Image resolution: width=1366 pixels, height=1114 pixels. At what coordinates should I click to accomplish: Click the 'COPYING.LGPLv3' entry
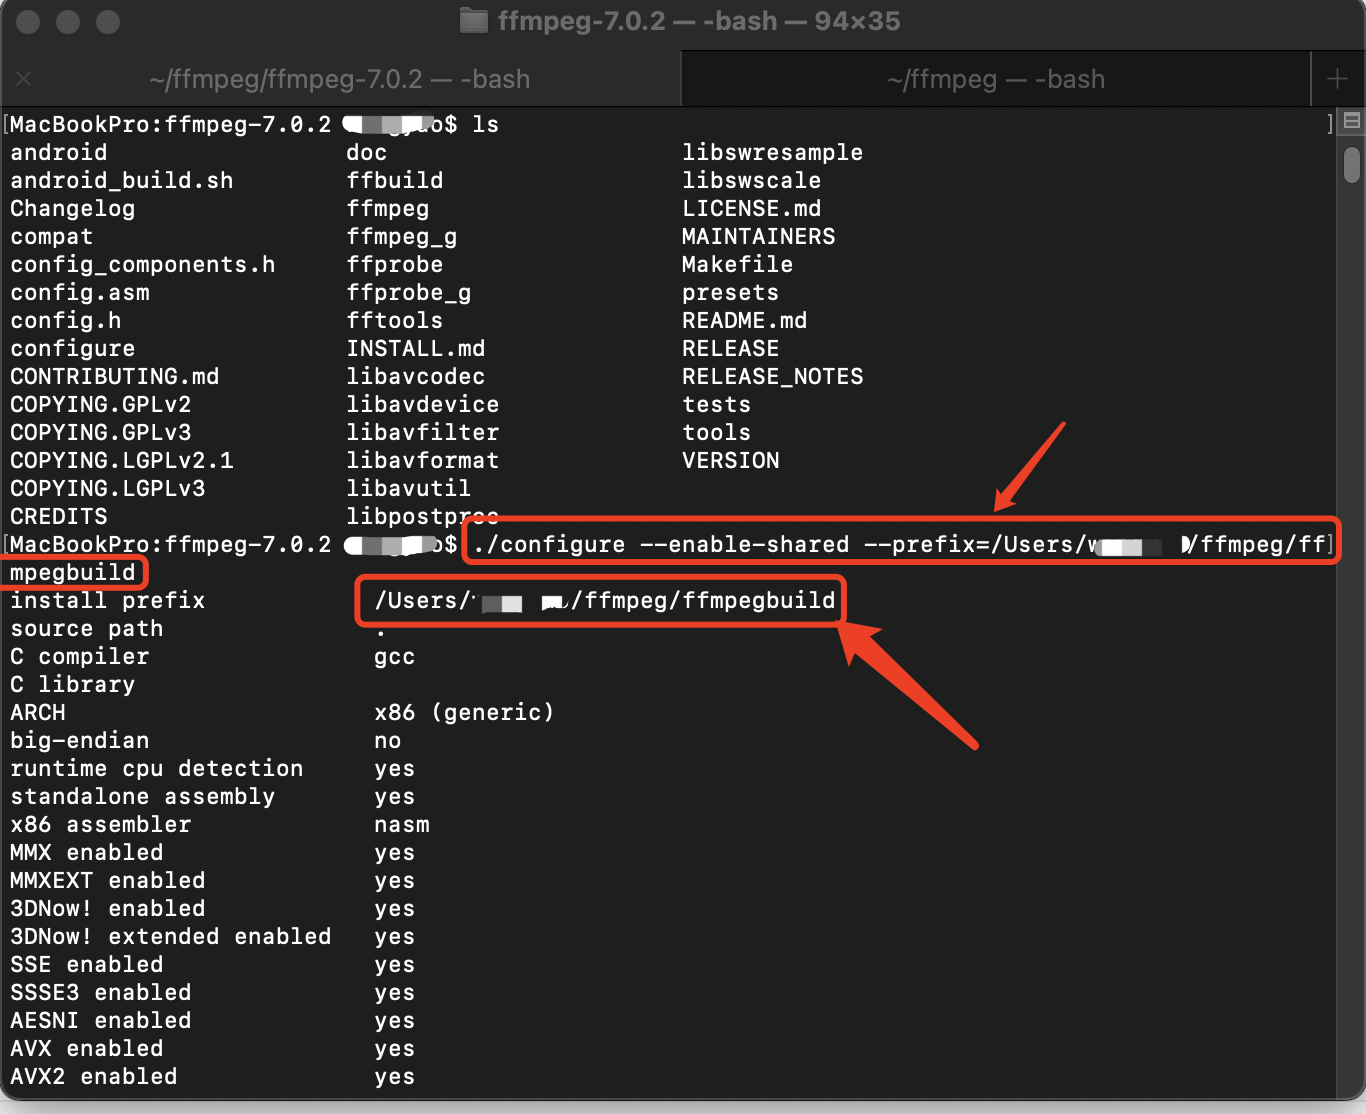tap(108, 489)
